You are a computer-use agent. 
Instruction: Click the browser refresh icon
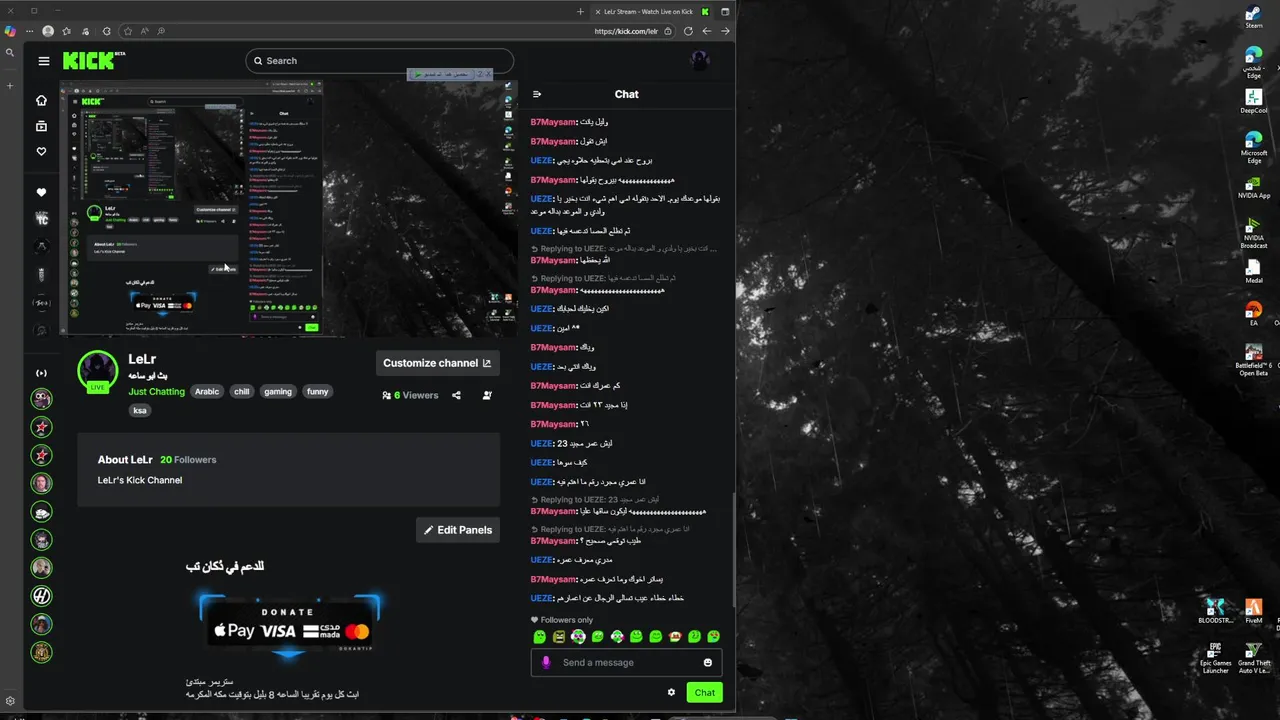click(x=688, y=31)
